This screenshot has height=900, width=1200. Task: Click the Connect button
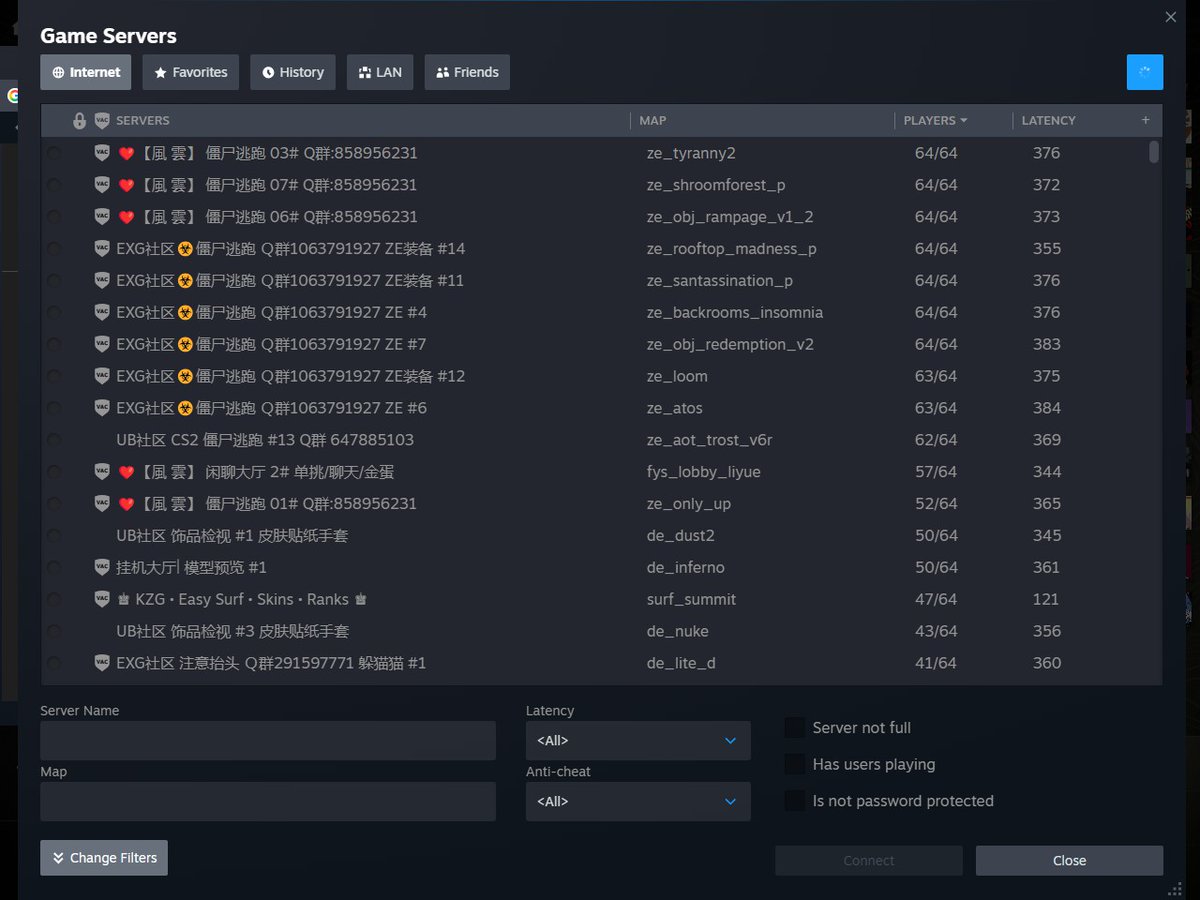869,860
